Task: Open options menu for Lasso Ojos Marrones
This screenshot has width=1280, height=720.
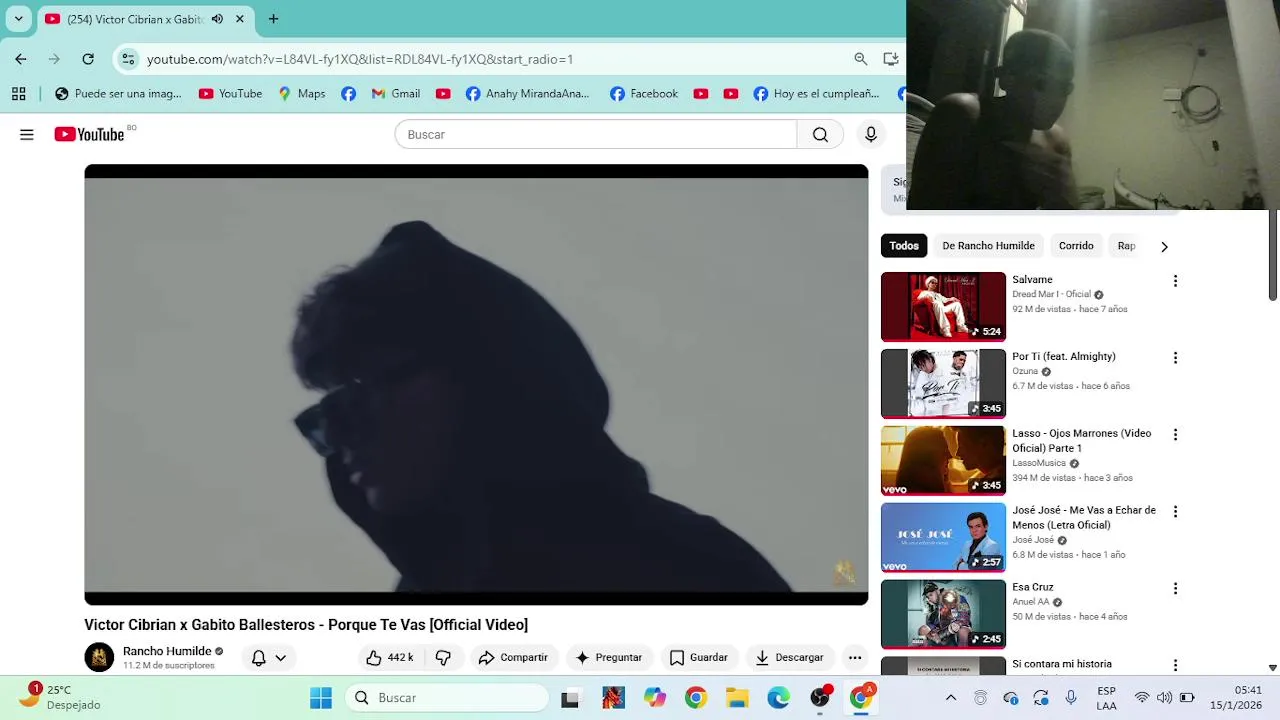Action: pos(1176,435)
